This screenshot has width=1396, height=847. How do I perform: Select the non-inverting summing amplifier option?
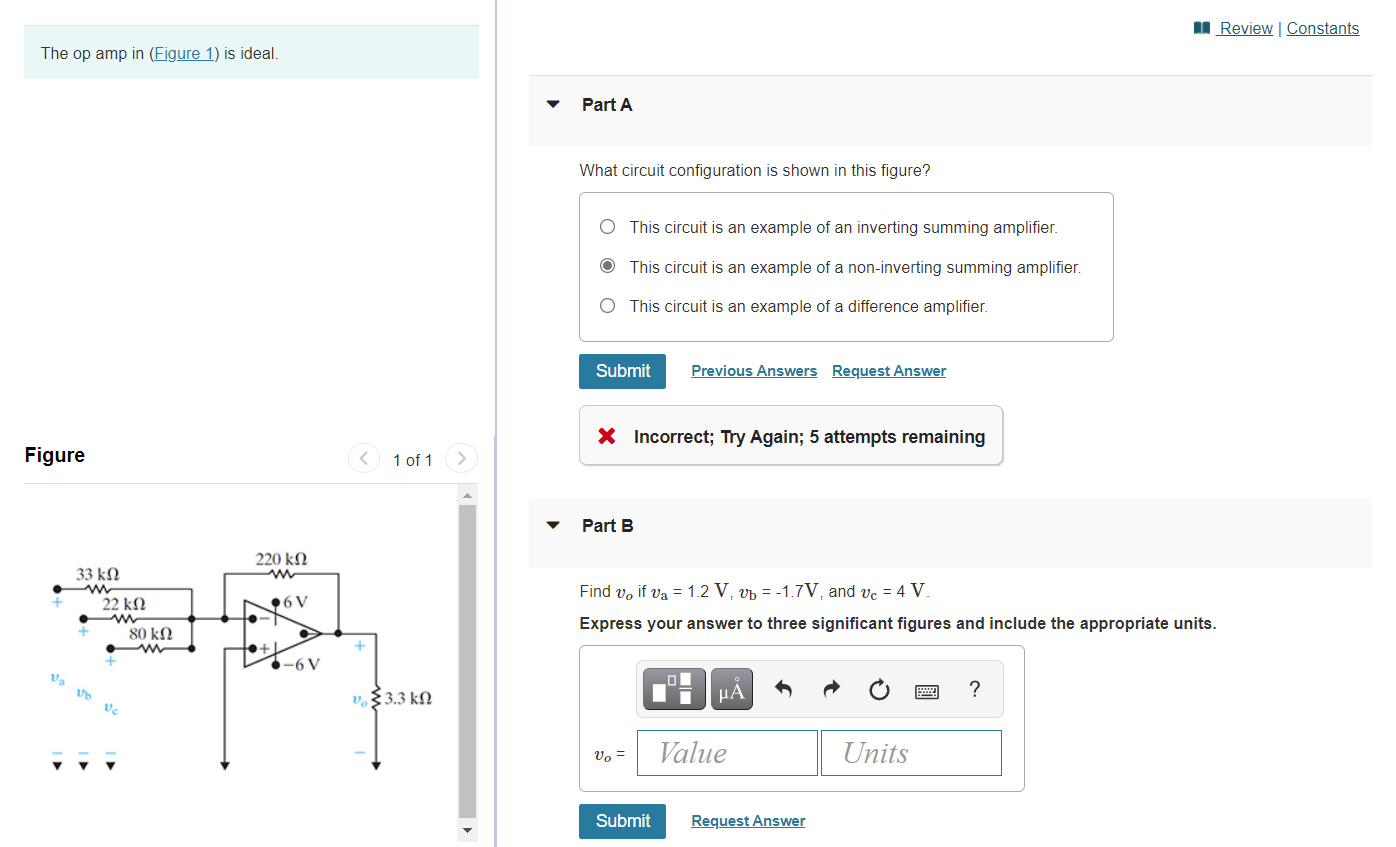click(607, 265)
